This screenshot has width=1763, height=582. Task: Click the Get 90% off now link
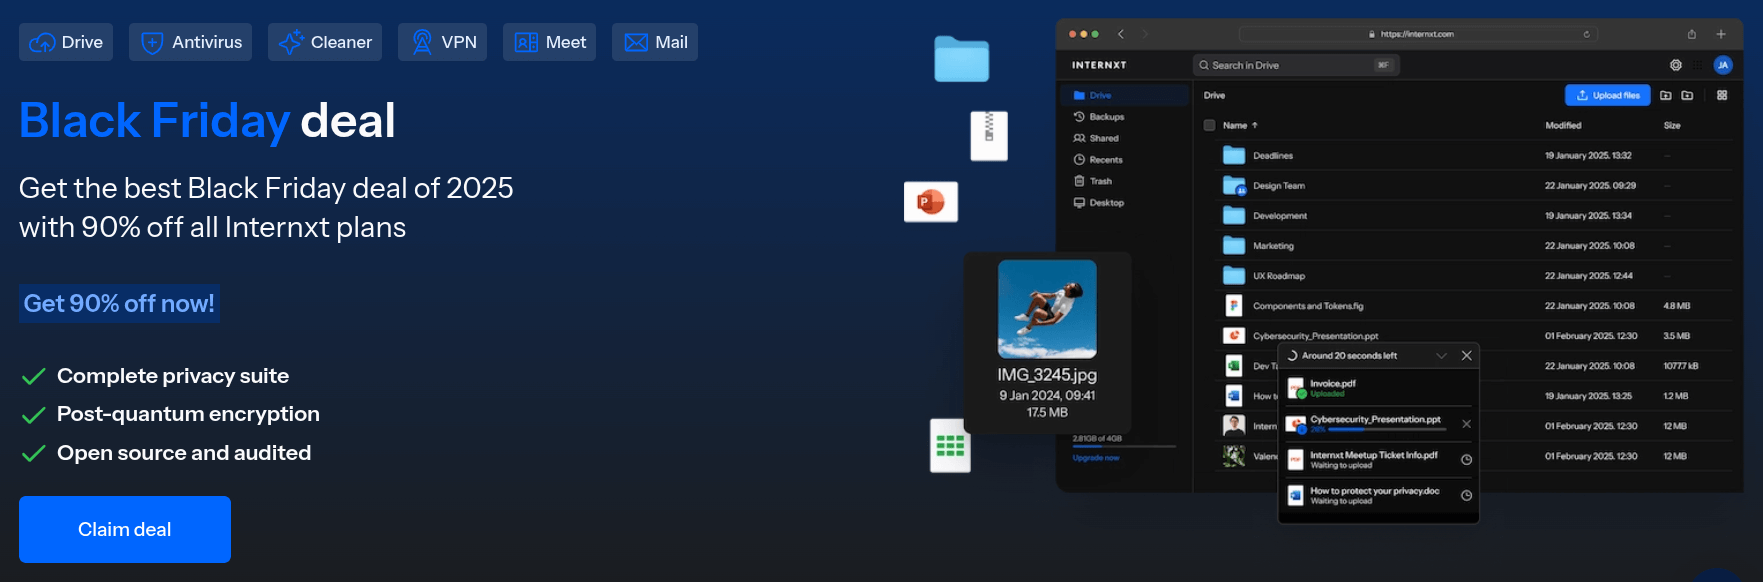pyautogui.click(x=119, y=303)
